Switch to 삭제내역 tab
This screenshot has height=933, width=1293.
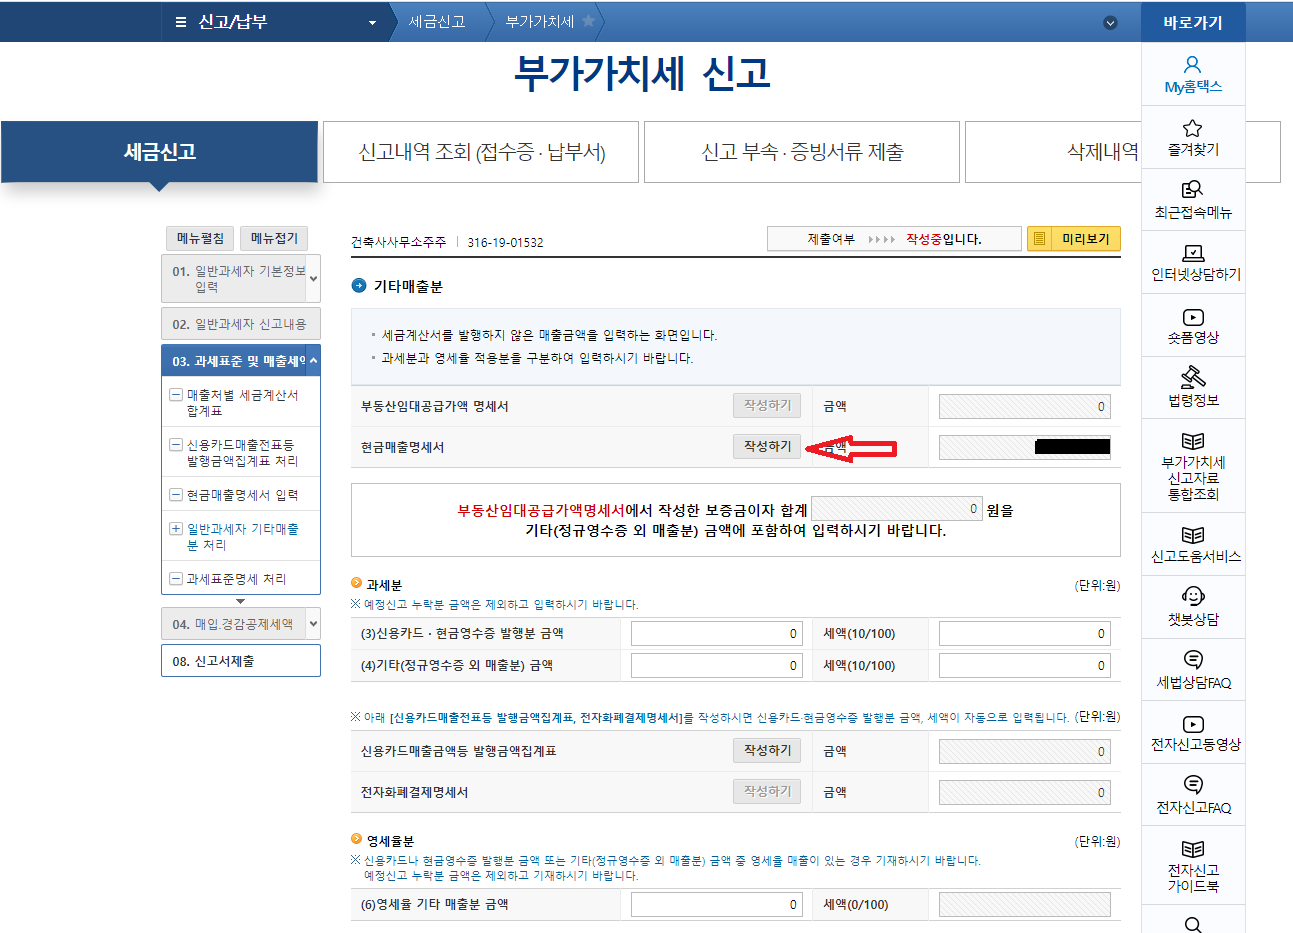pyautogui.click(x=1102, y=152)
